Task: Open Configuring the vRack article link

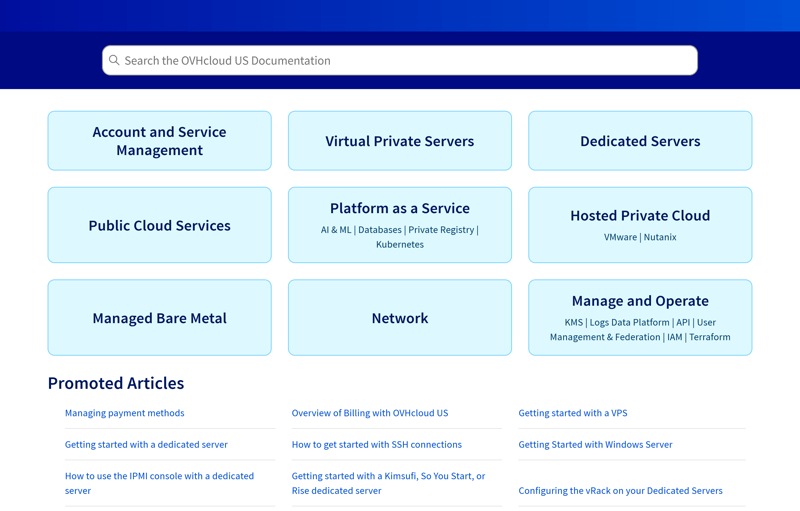Action: pyautogui.click(x=620, y=491)
